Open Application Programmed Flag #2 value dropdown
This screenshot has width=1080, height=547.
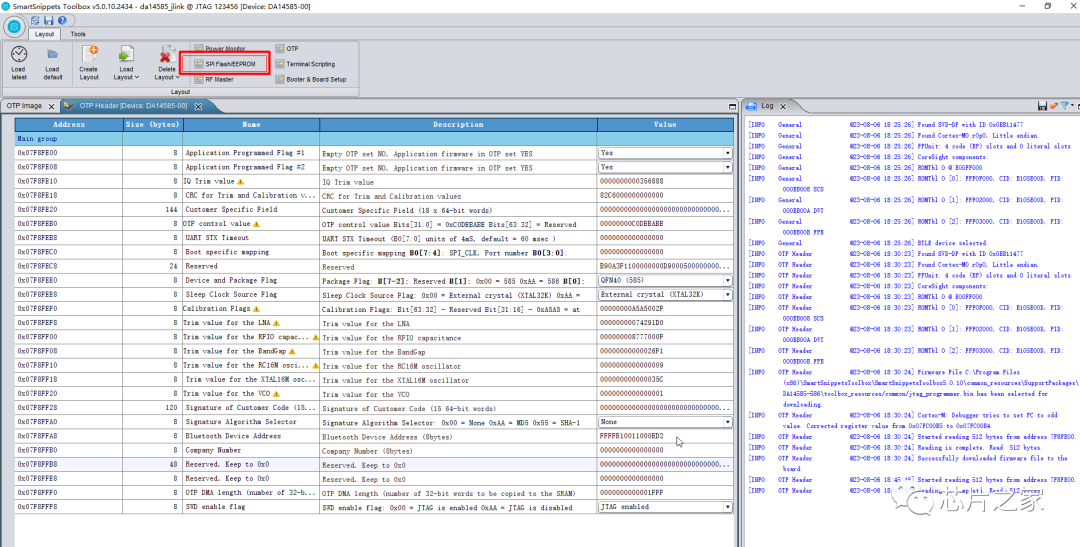point(727,167)
